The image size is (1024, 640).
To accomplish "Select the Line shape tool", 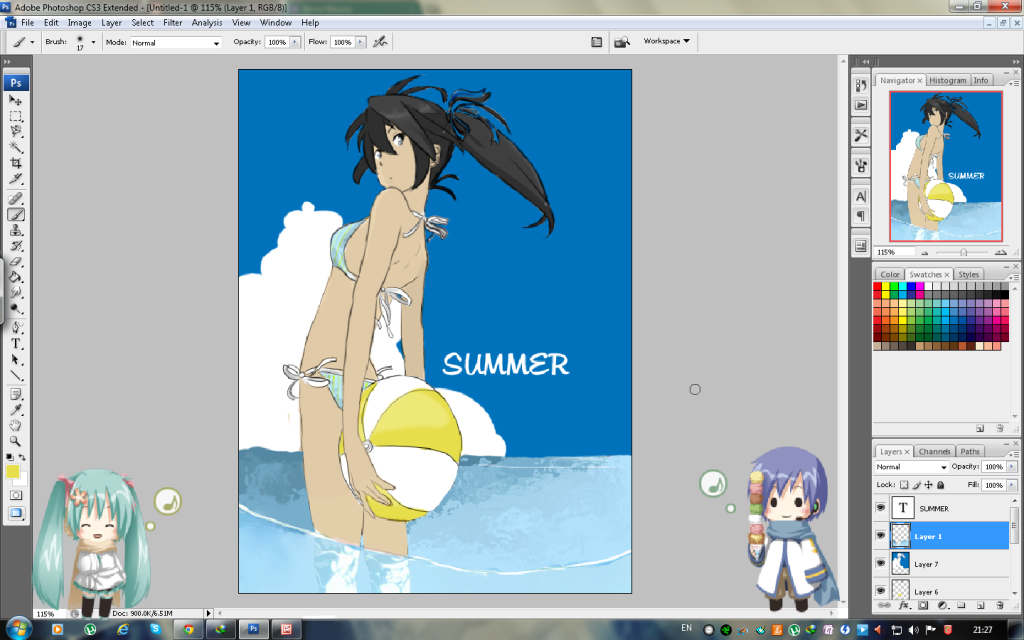I will click(x=16, y=376).
